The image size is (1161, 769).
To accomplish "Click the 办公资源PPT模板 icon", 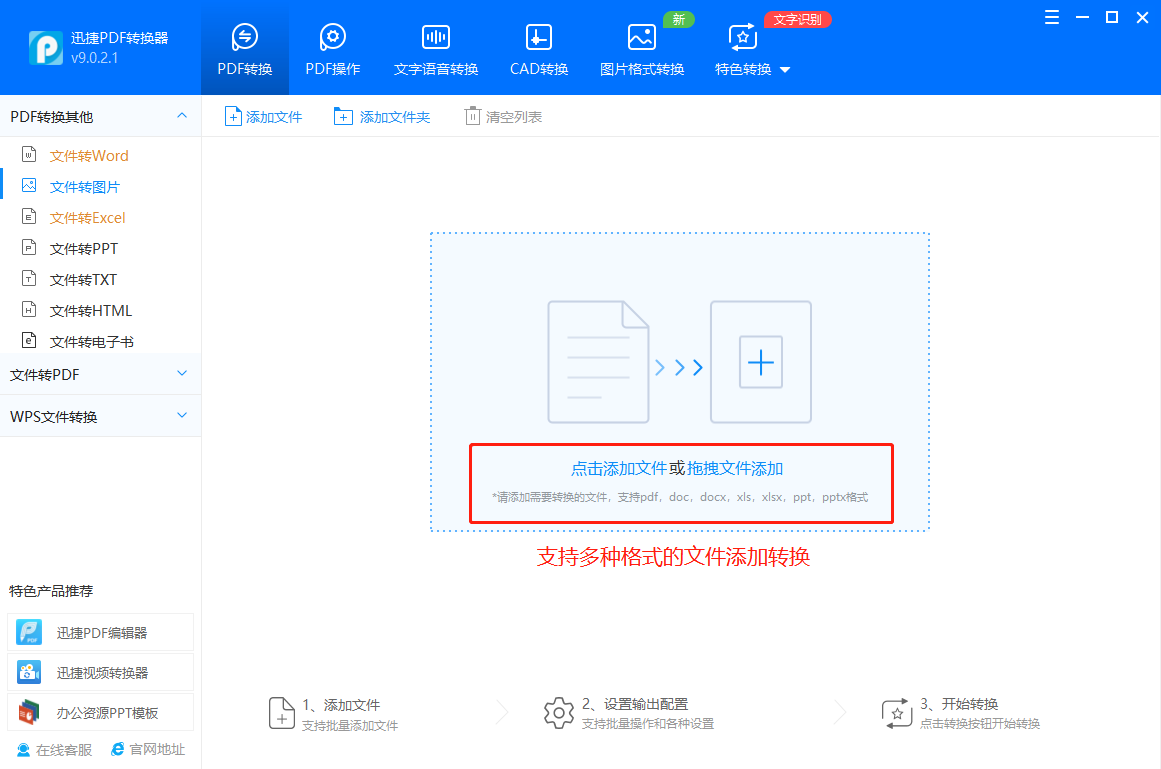I will [x=29, y=712].
